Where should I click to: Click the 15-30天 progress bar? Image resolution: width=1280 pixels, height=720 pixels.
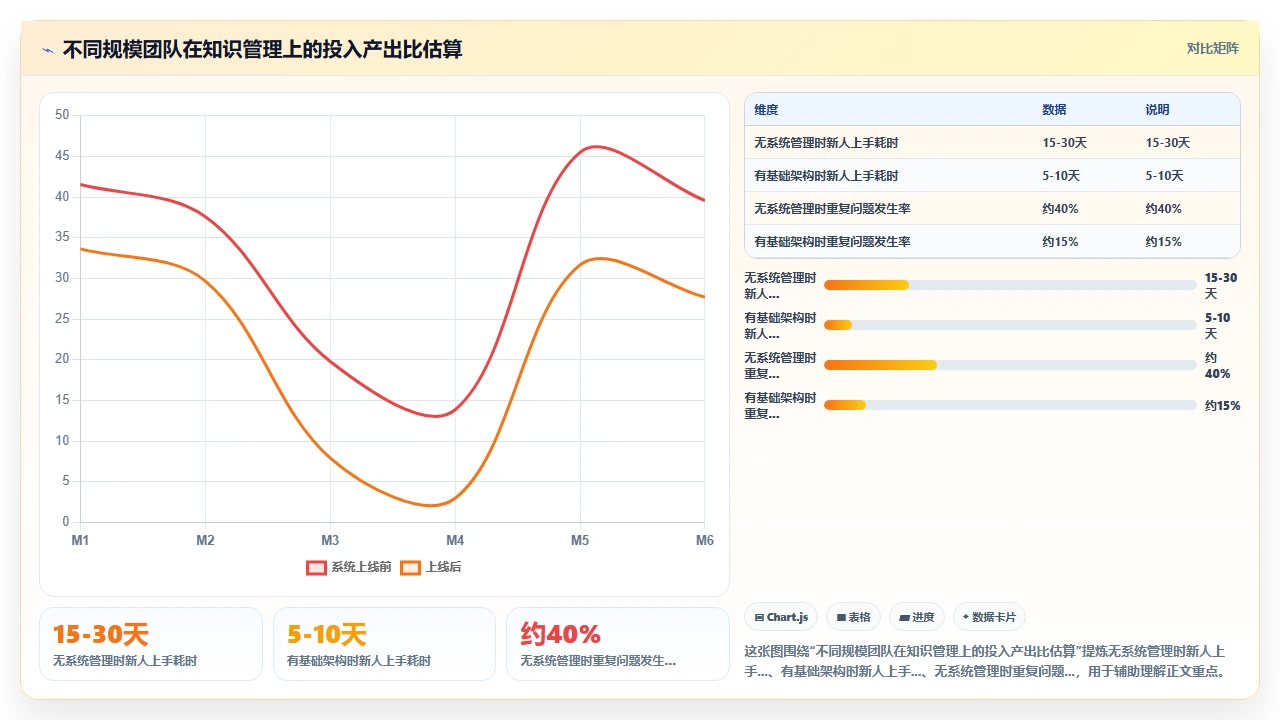[1010, 285]
